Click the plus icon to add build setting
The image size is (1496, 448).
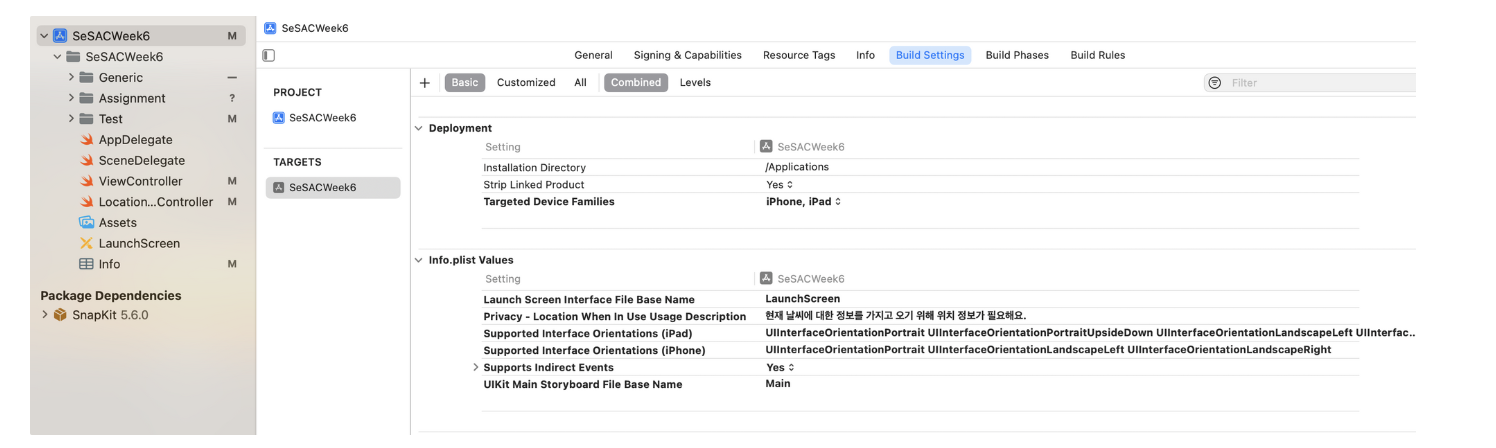coord(425,83)
